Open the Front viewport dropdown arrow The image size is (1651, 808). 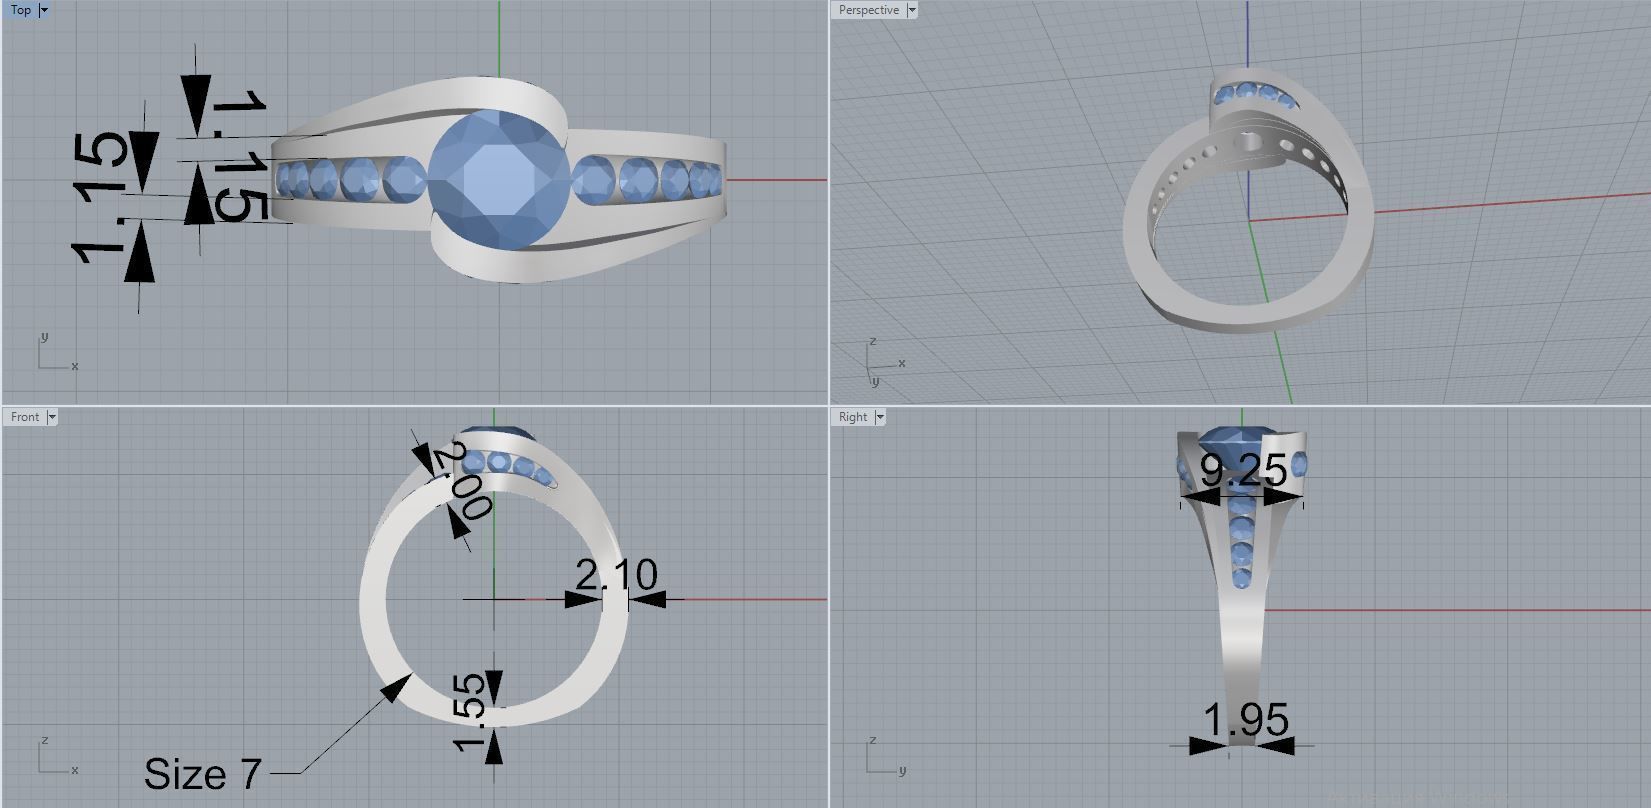[52, 417]
